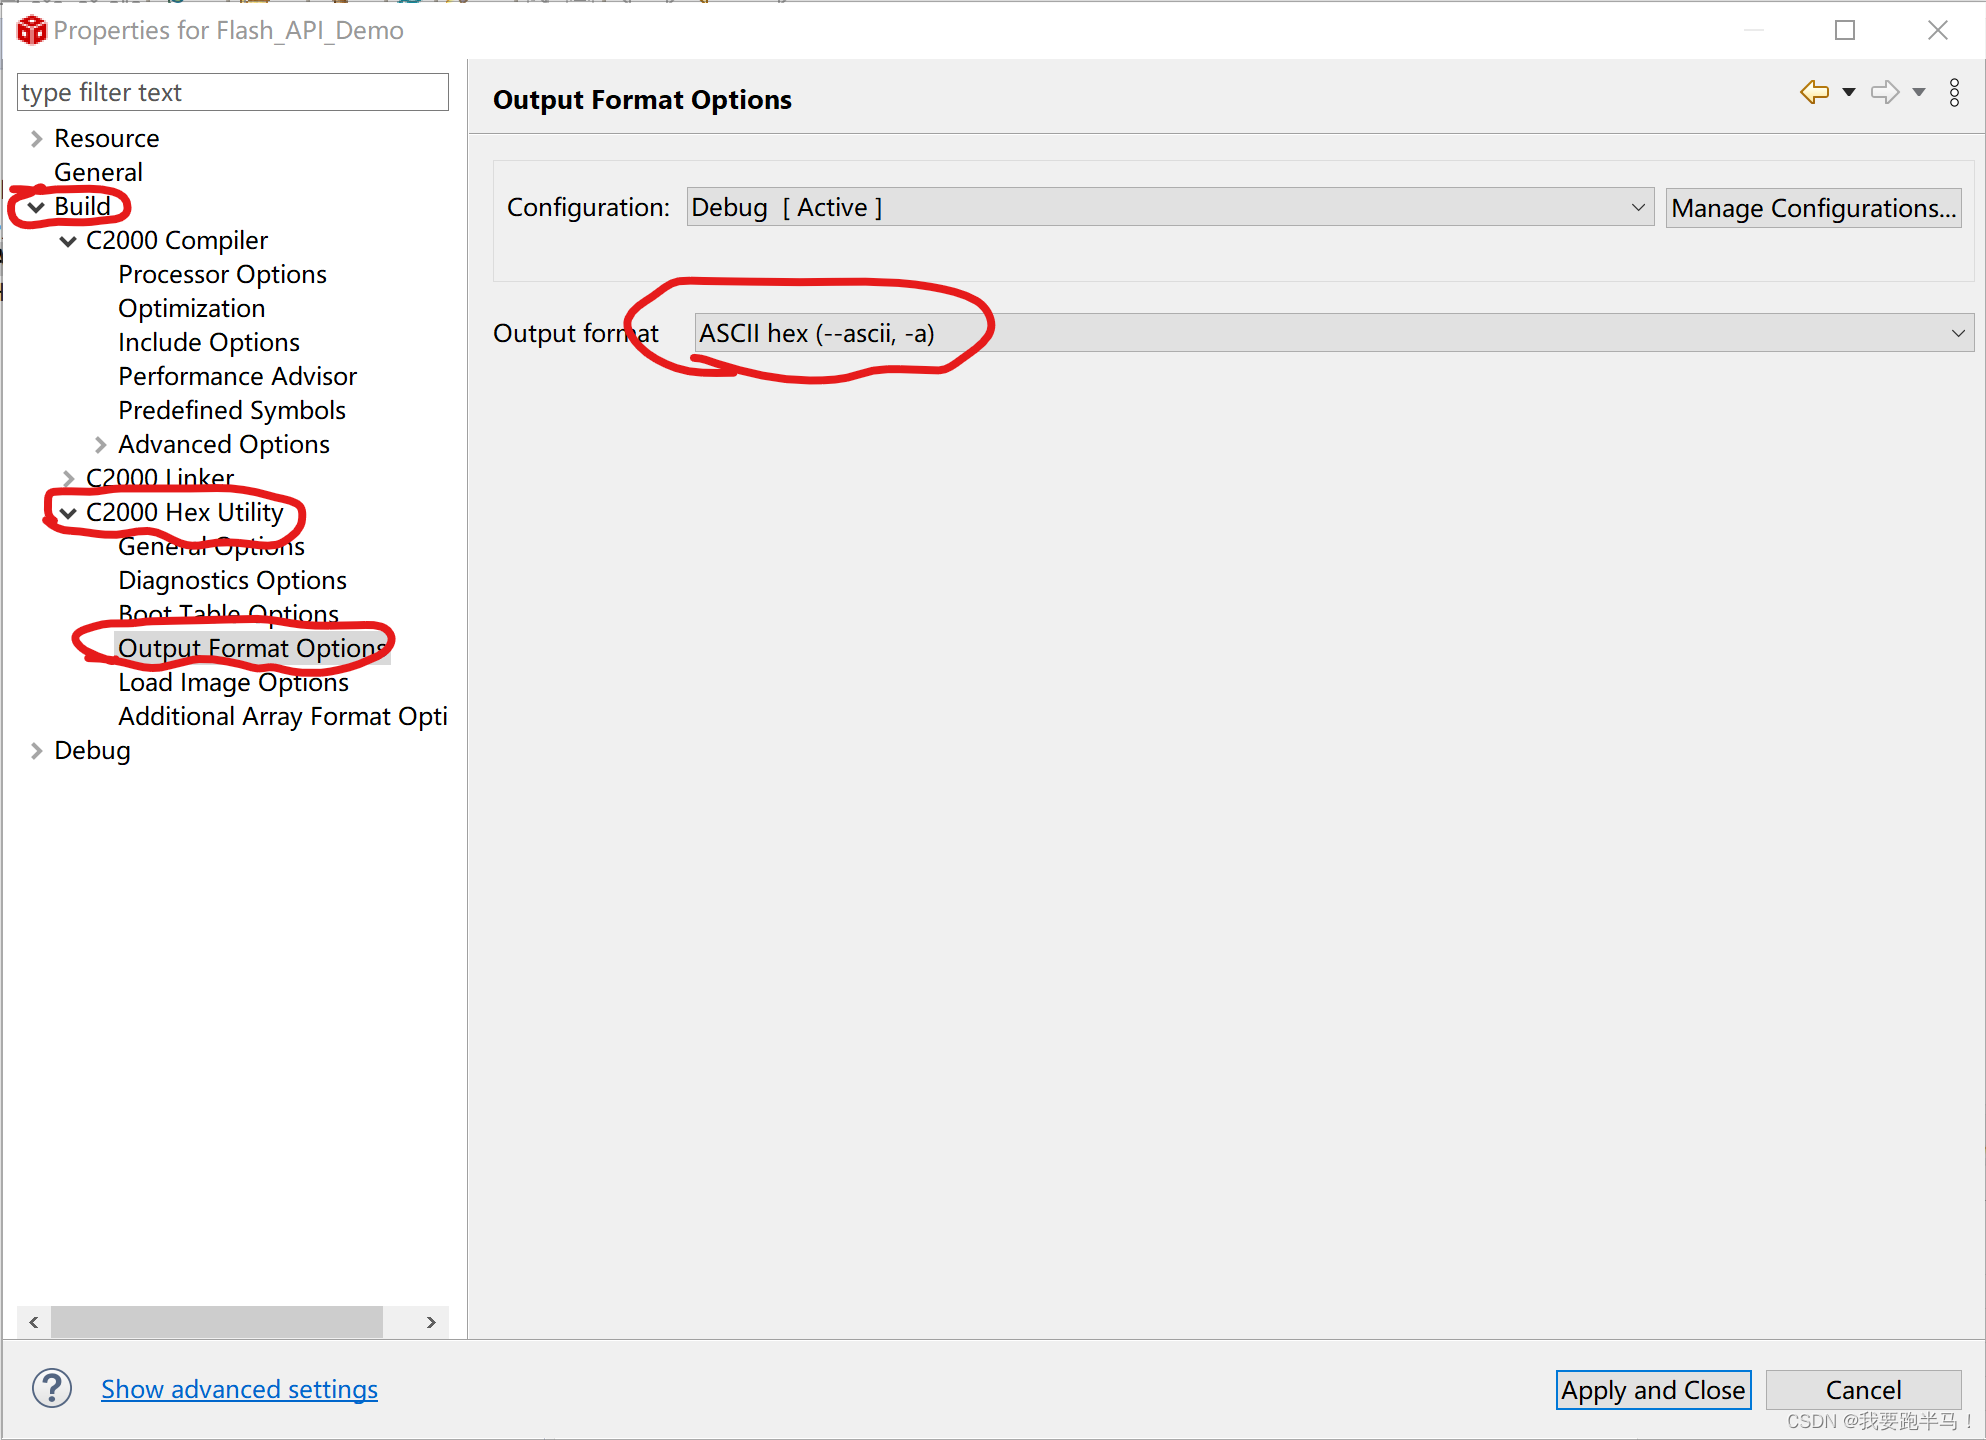Click the help question mark icon
1986x1440 pixels.
(52, 1388)
